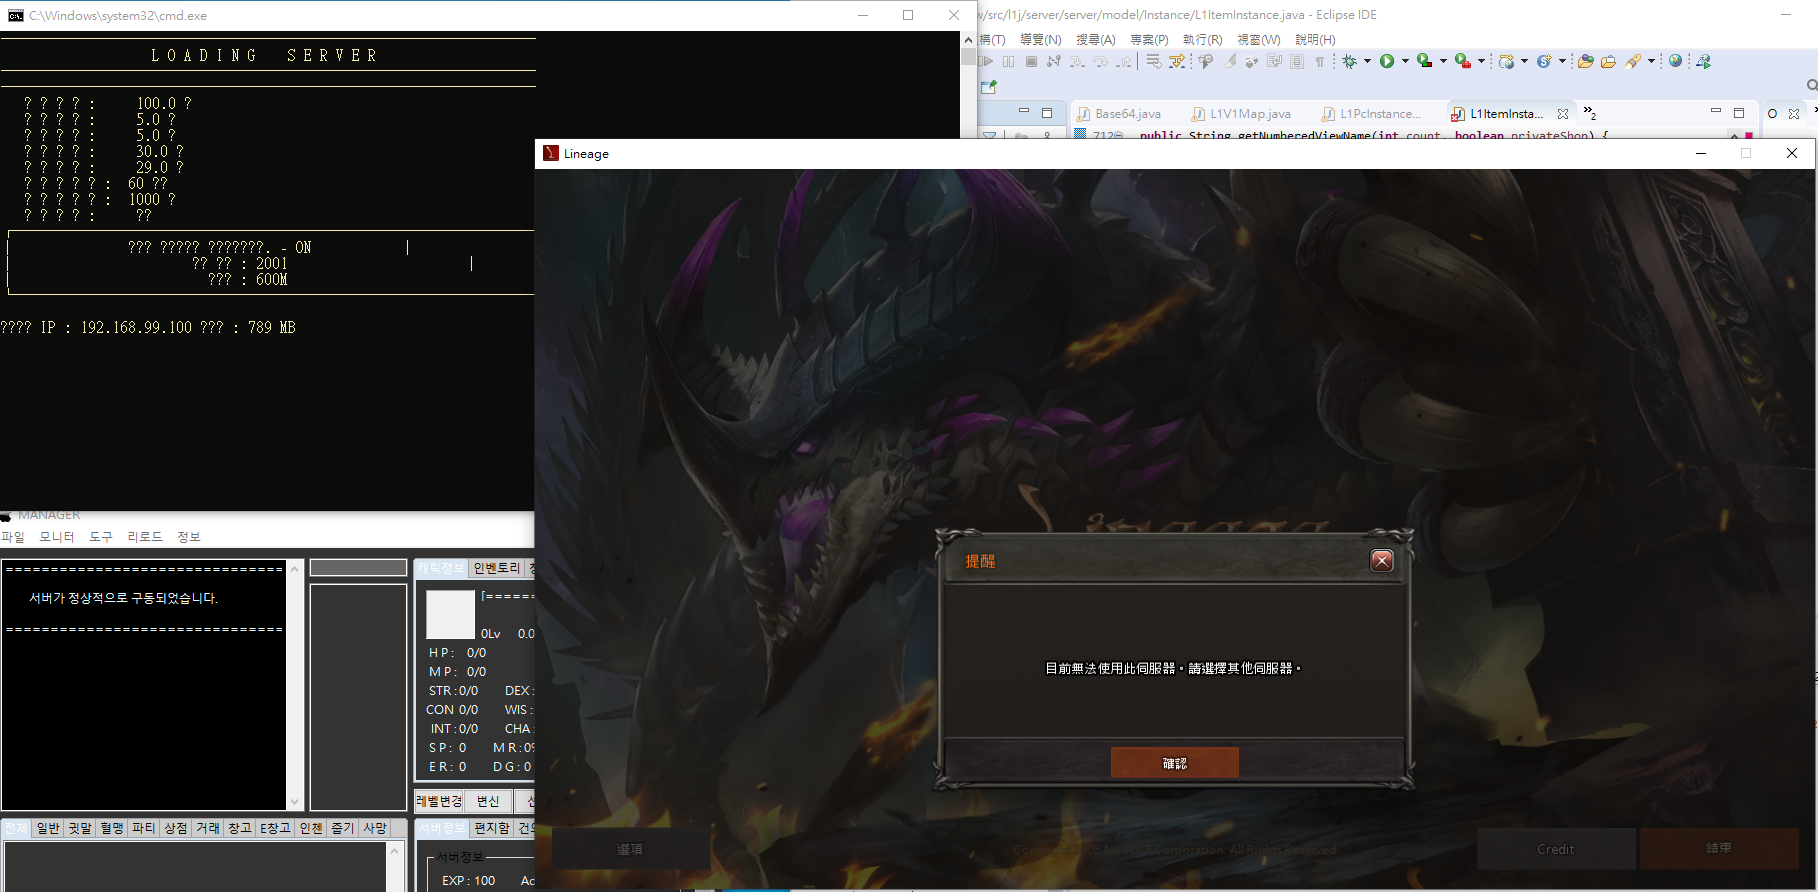Image resolution: width=1818 pixels, height=892 pixels.
Task: Open the 說明(H) menu in Eclipse
Action: (x=1315, y=39)
